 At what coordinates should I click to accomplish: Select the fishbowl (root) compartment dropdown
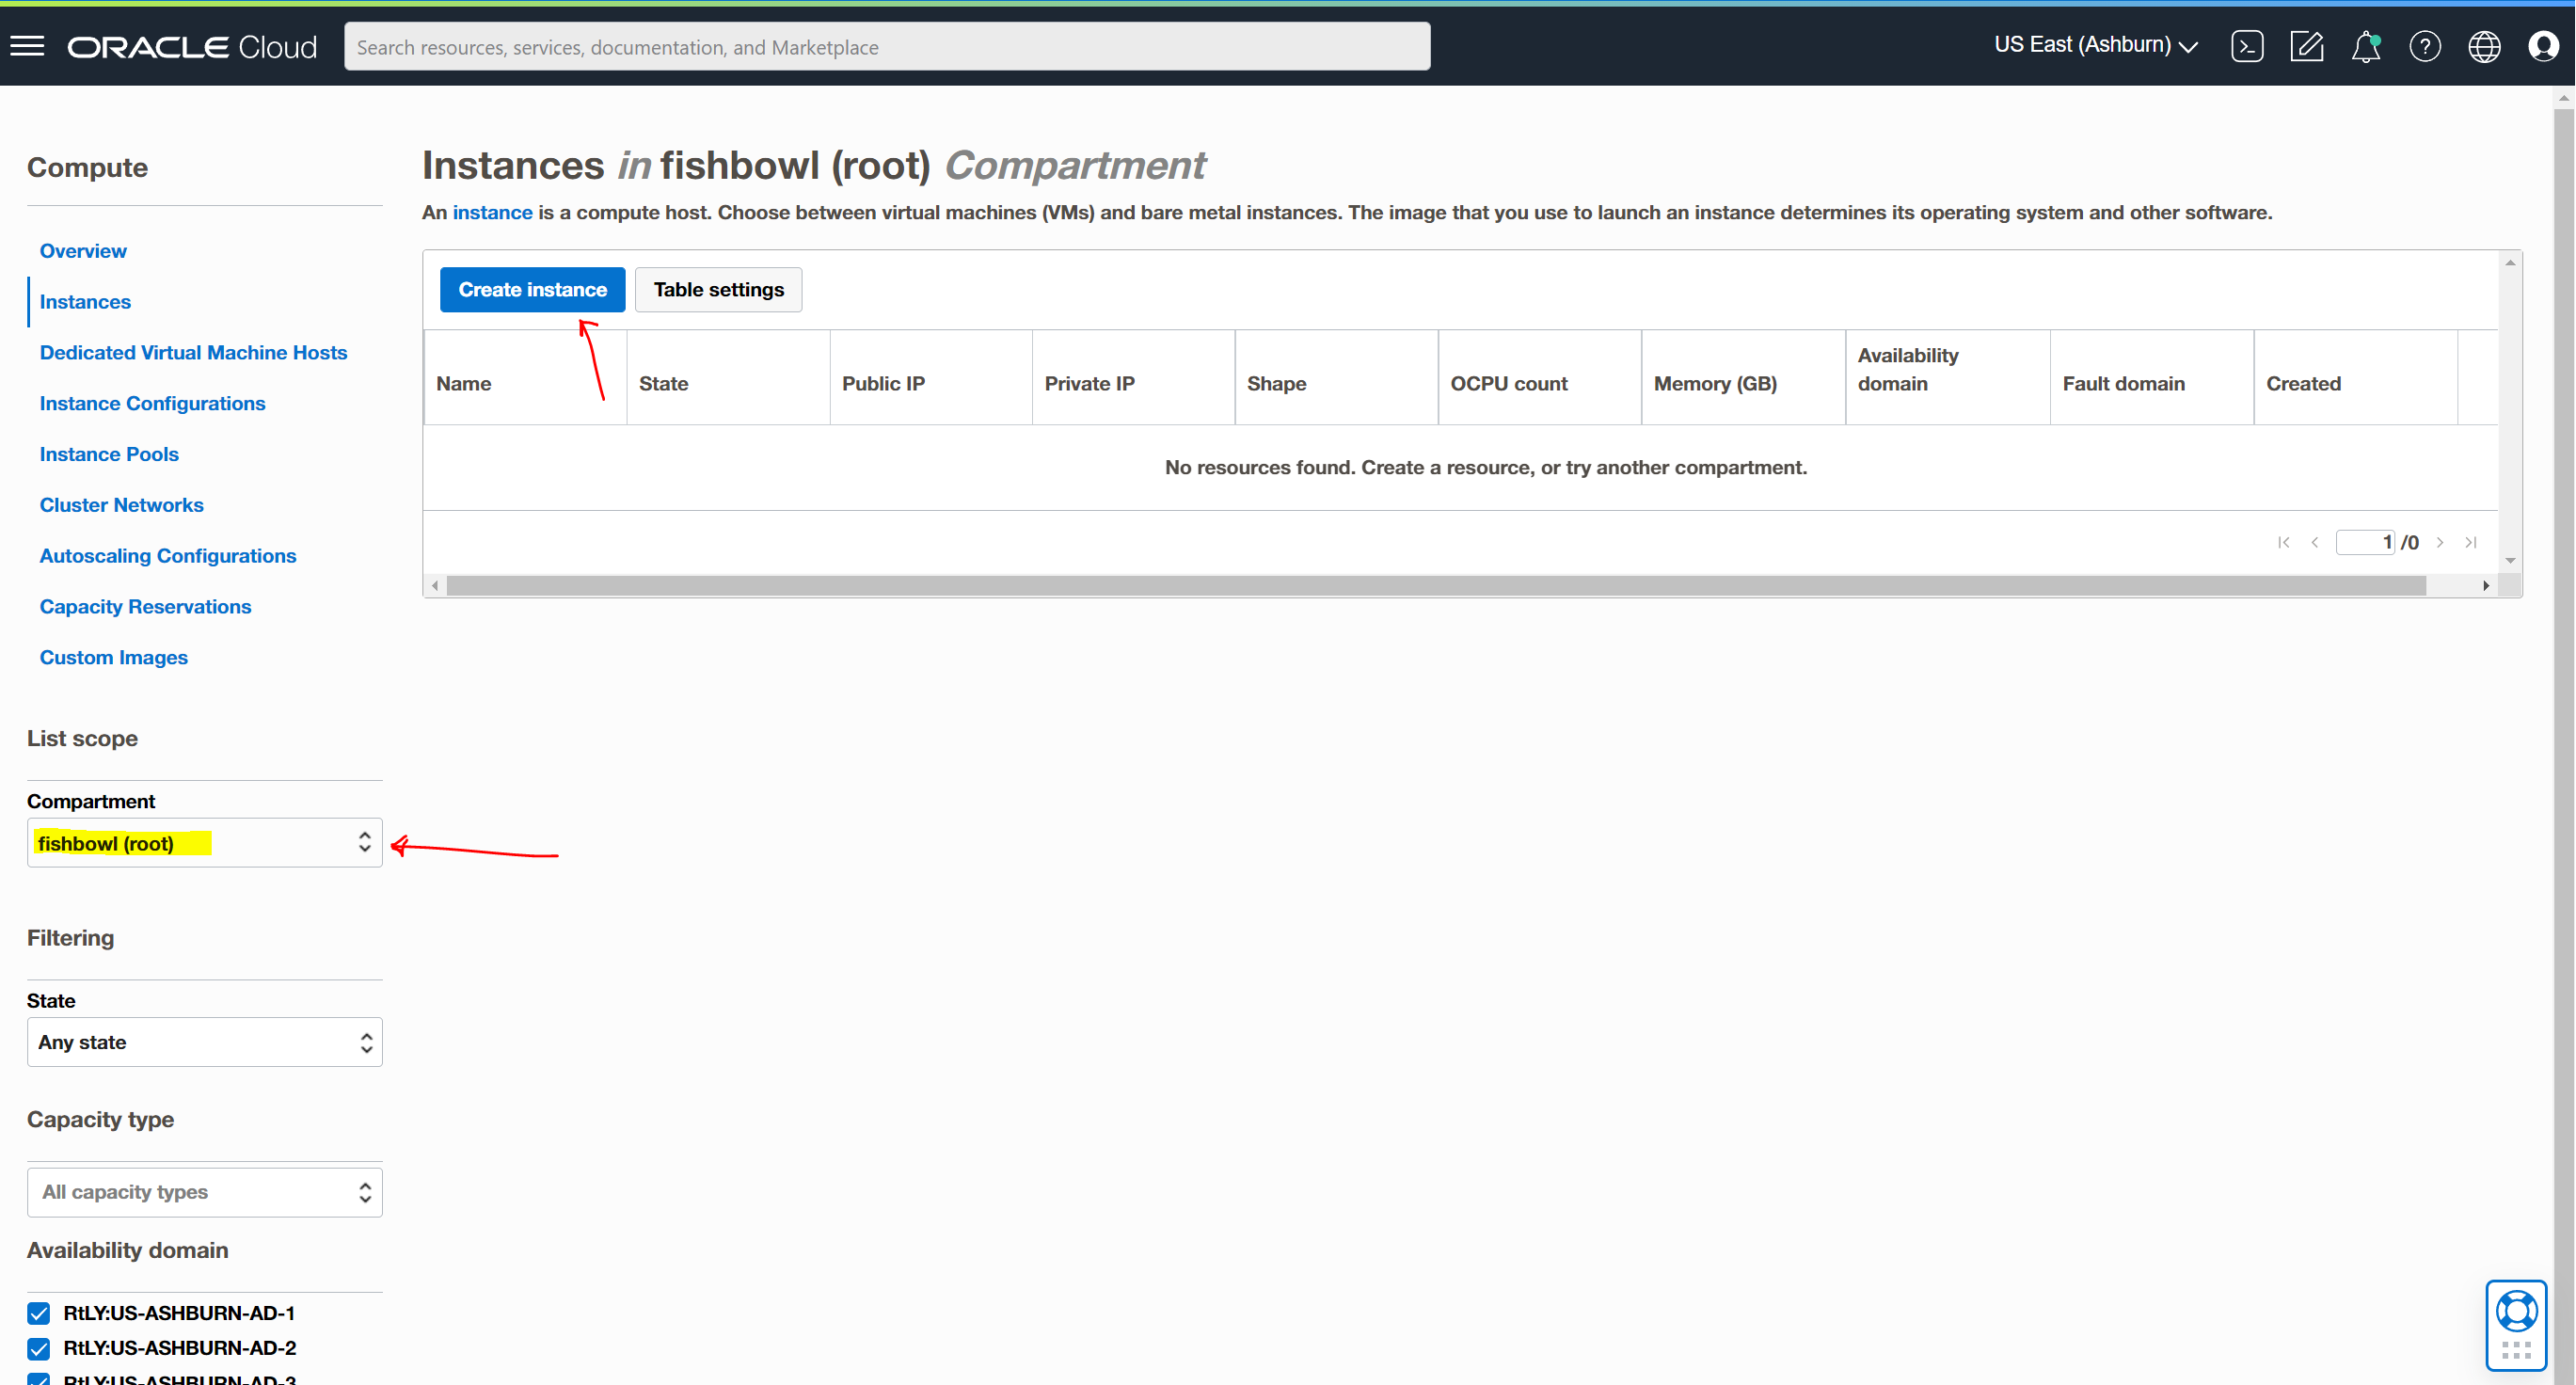(x=203, y=843)
